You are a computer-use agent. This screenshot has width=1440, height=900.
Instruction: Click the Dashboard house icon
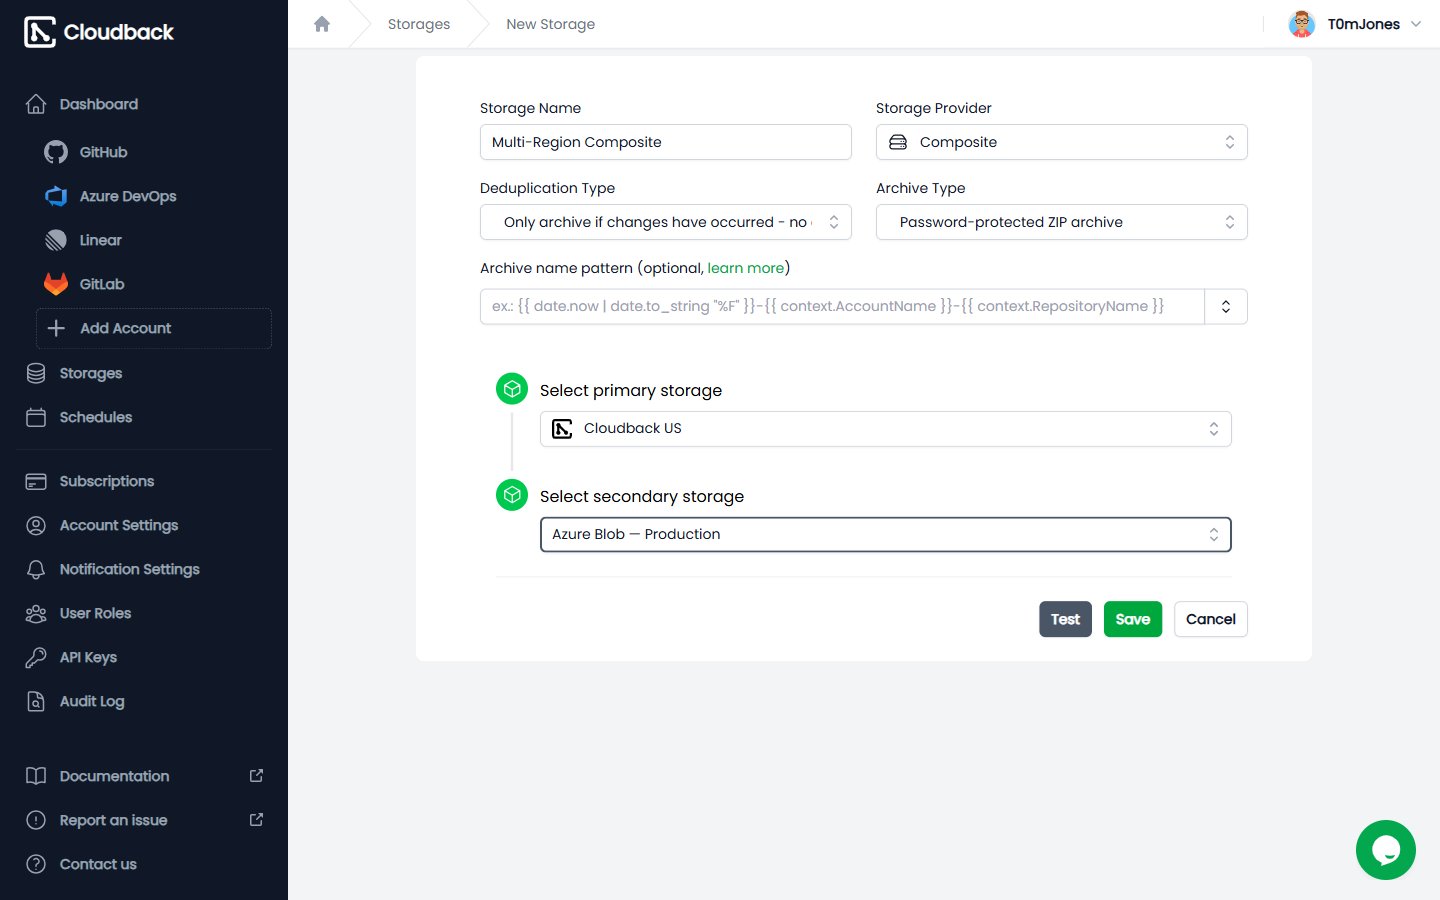(36, 104)
